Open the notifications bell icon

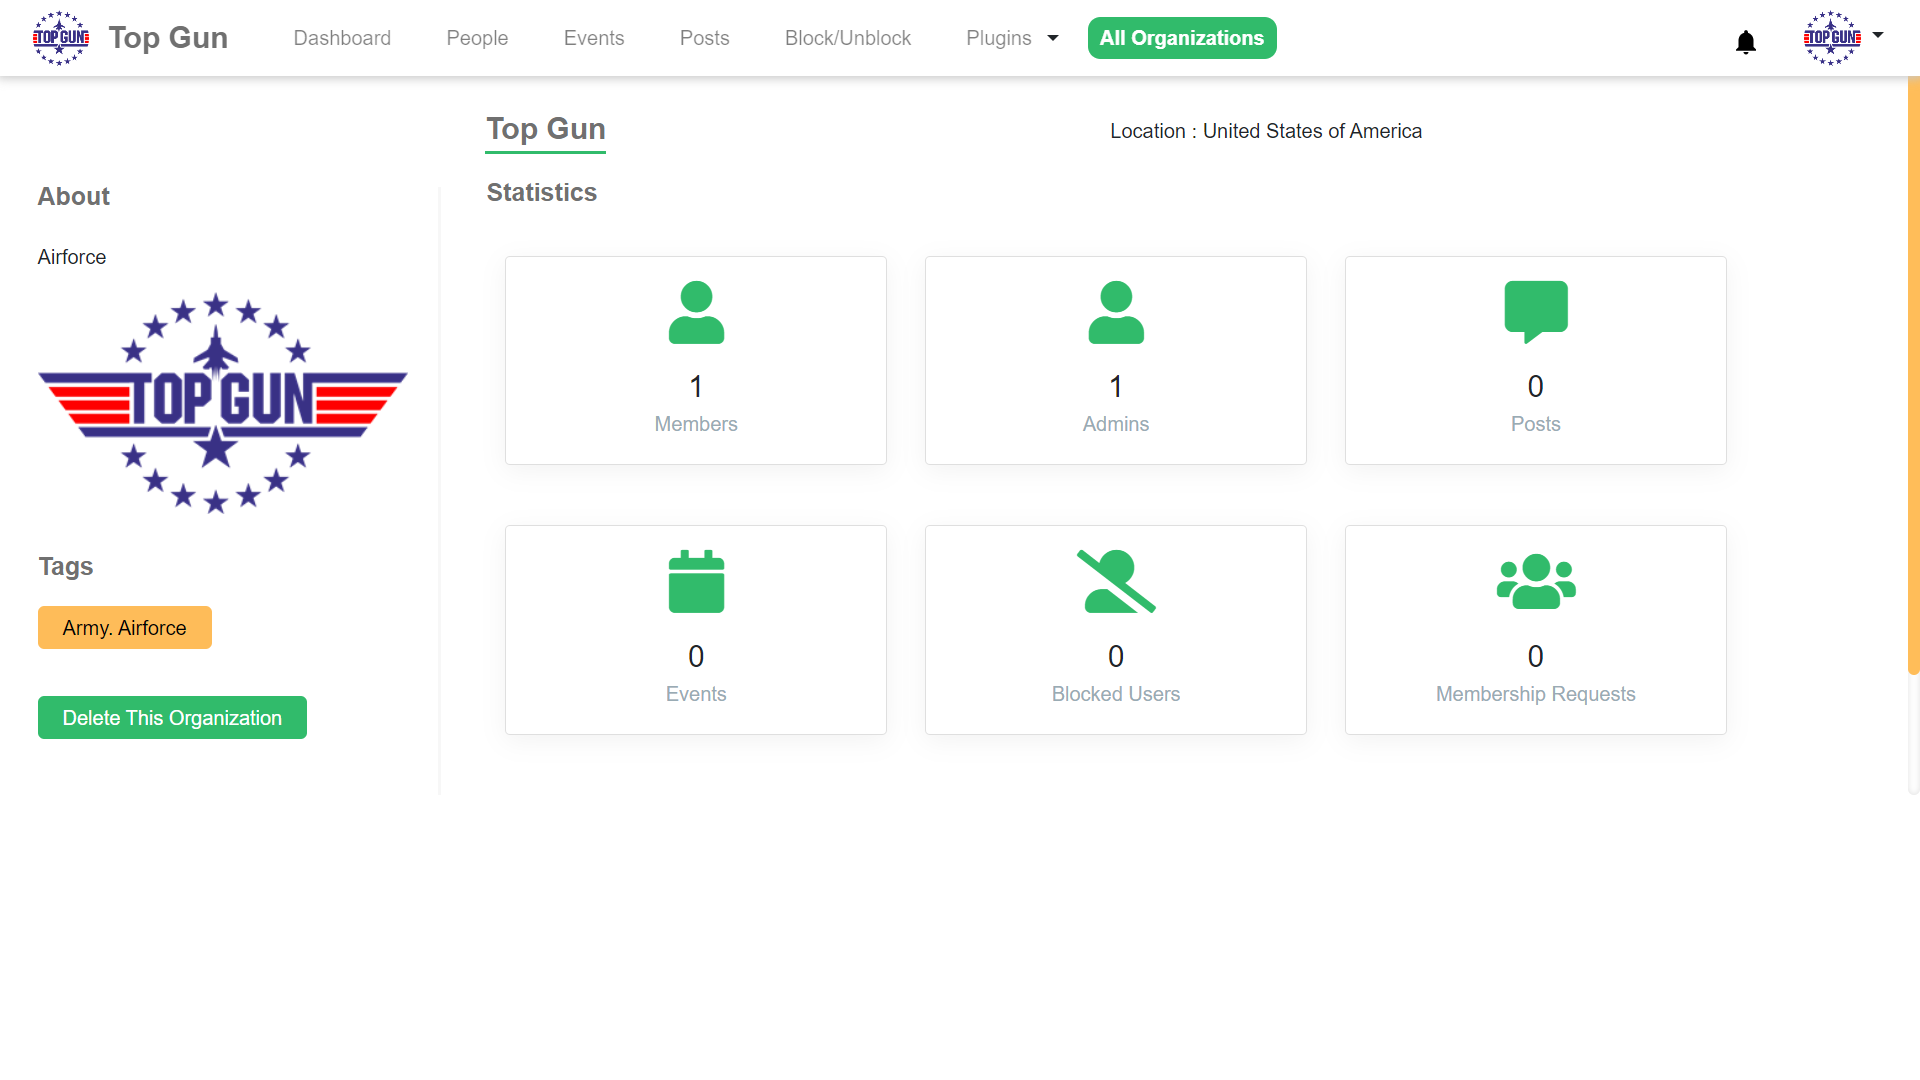point(1746,41)
